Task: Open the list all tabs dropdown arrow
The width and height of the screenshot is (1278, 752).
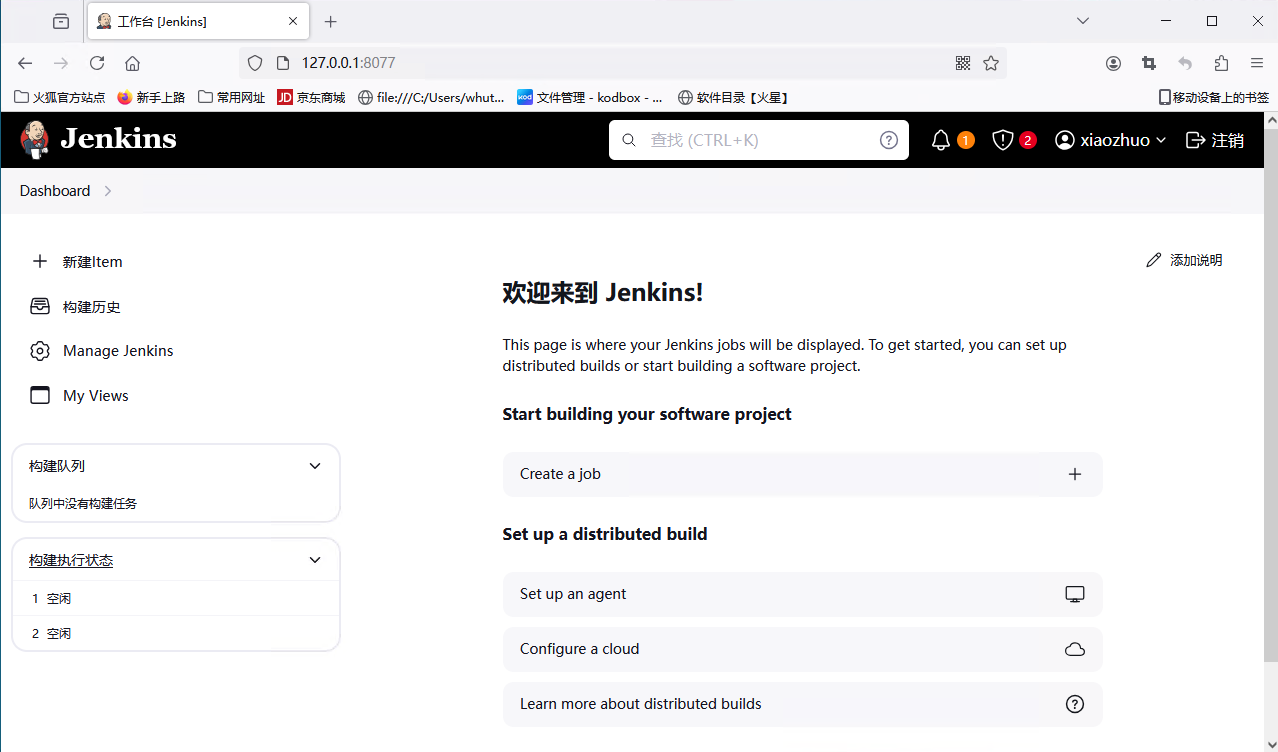Action: click(x=1083, y=21)
